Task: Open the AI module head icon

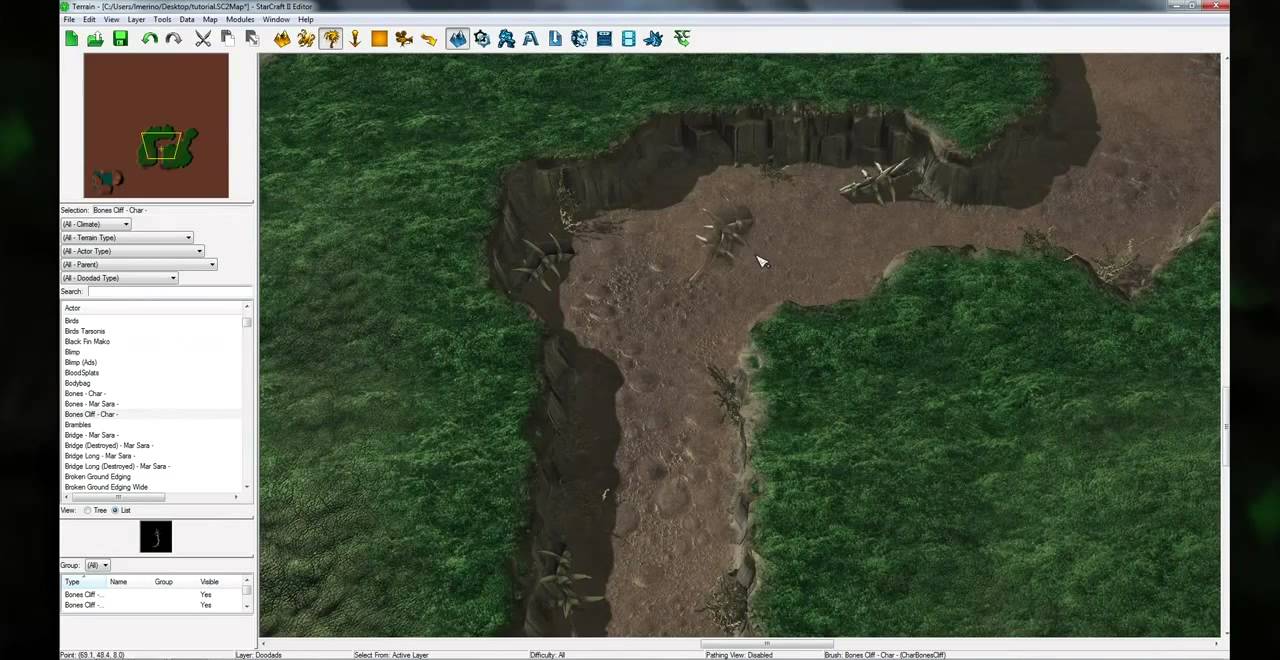Action: point(579,39)
